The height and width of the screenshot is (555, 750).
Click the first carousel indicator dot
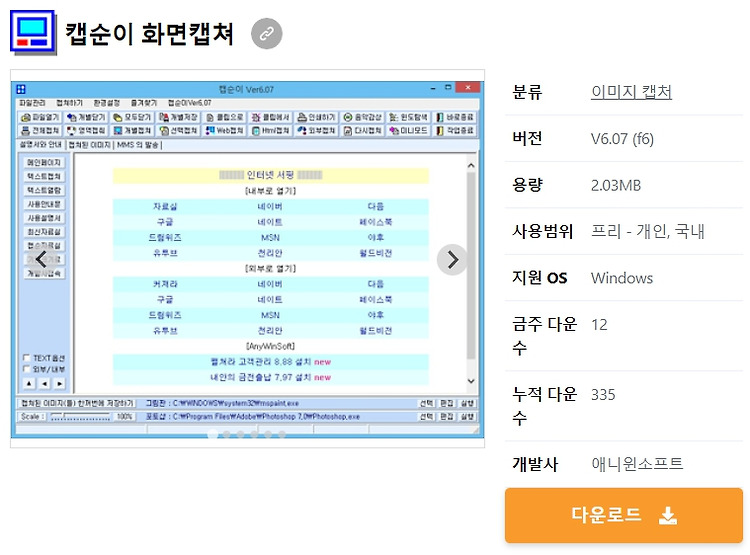pos(213,434)
